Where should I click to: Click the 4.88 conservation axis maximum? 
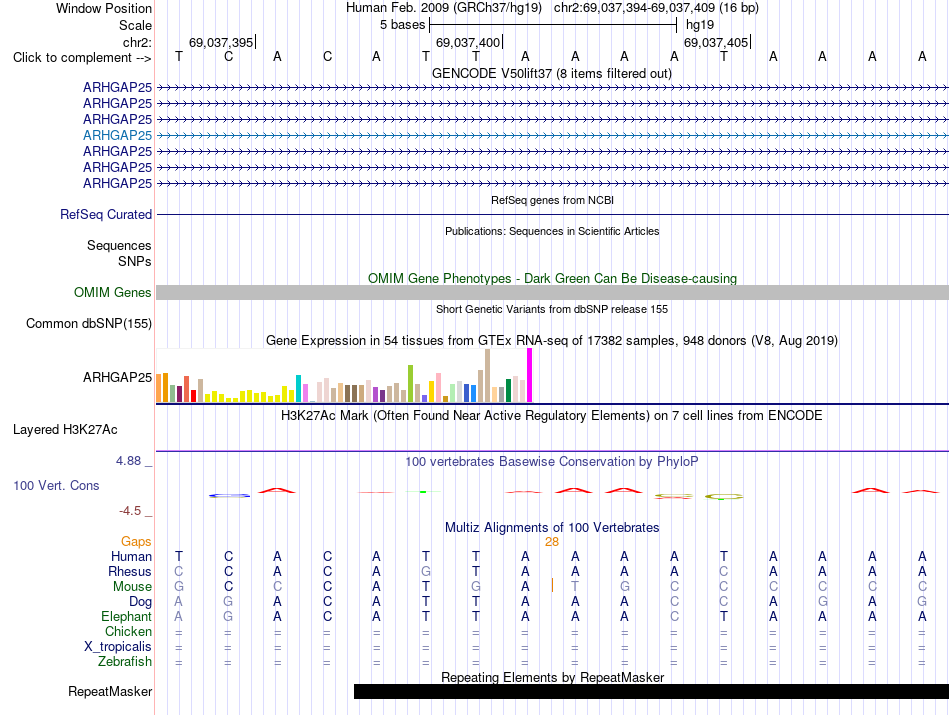pyautogui.click(x=128, y=461)
